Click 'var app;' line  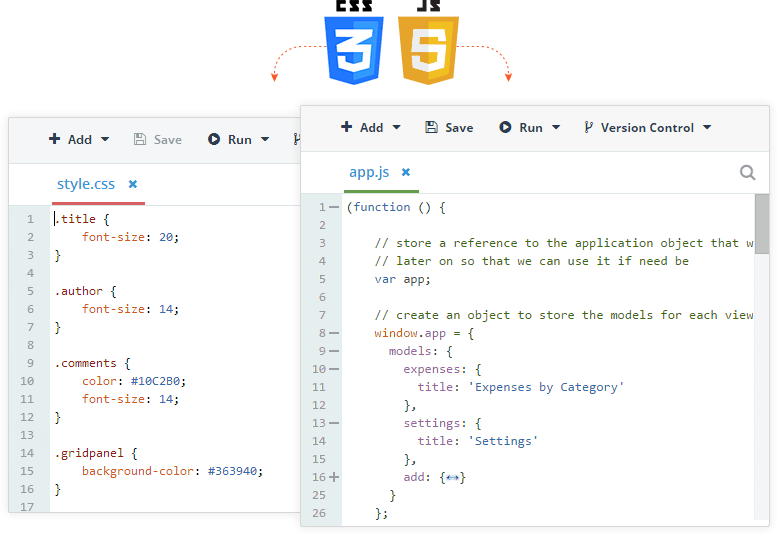(x=402, y=279)
